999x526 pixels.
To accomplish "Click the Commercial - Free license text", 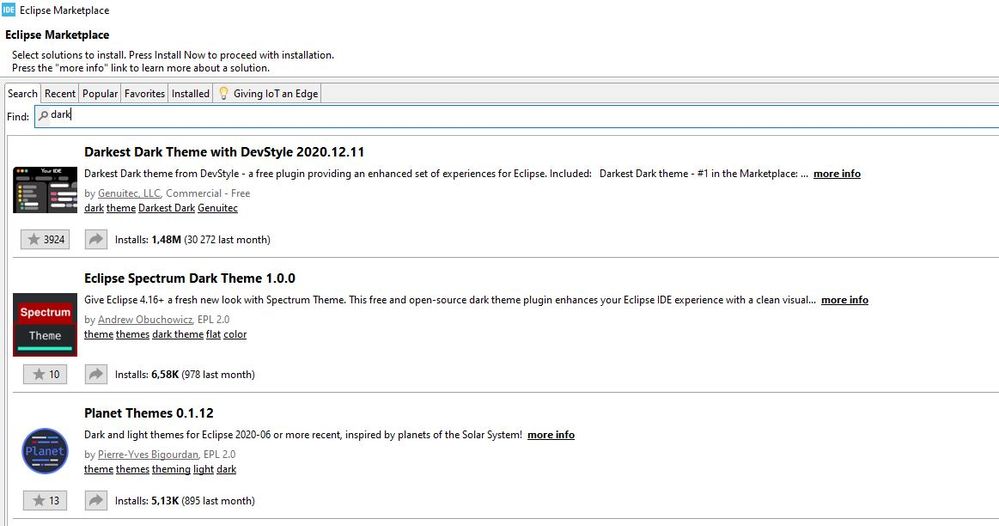I will 208,194.
